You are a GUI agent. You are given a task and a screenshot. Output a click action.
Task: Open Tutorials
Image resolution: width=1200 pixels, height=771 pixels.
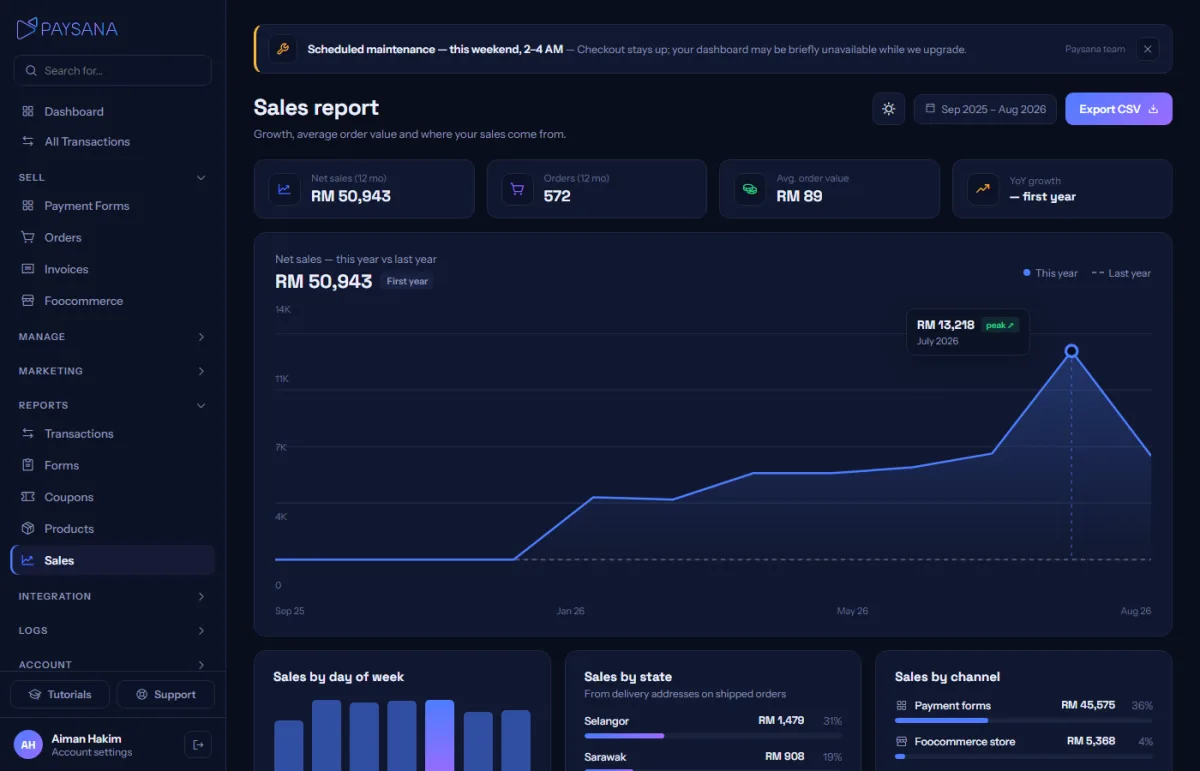[60, 694]
